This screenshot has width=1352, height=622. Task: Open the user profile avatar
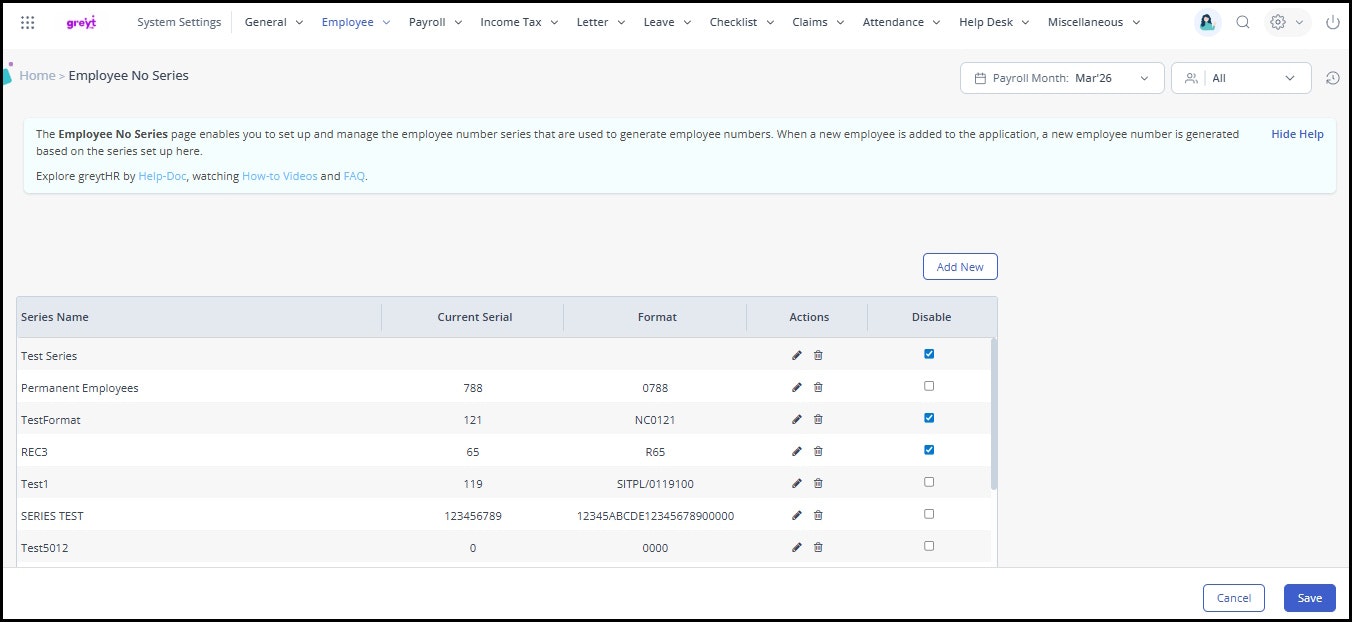[x=1207, y=22]
